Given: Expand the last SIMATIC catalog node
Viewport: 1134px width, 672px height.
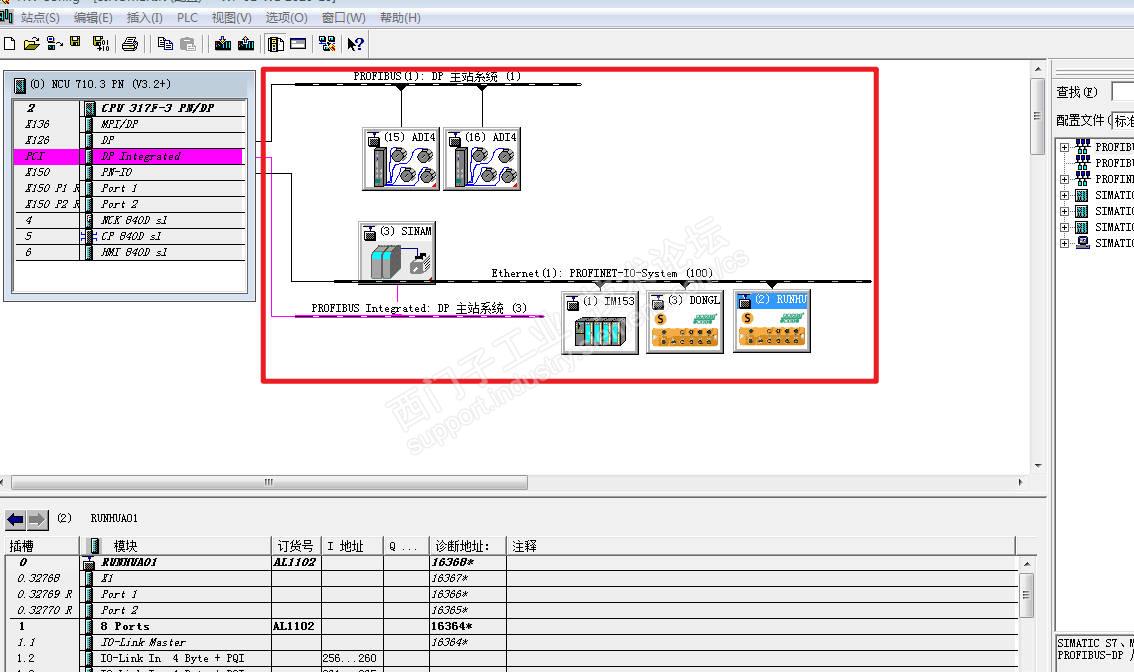Looking at the screenshot, I should tap(1065, 243).
